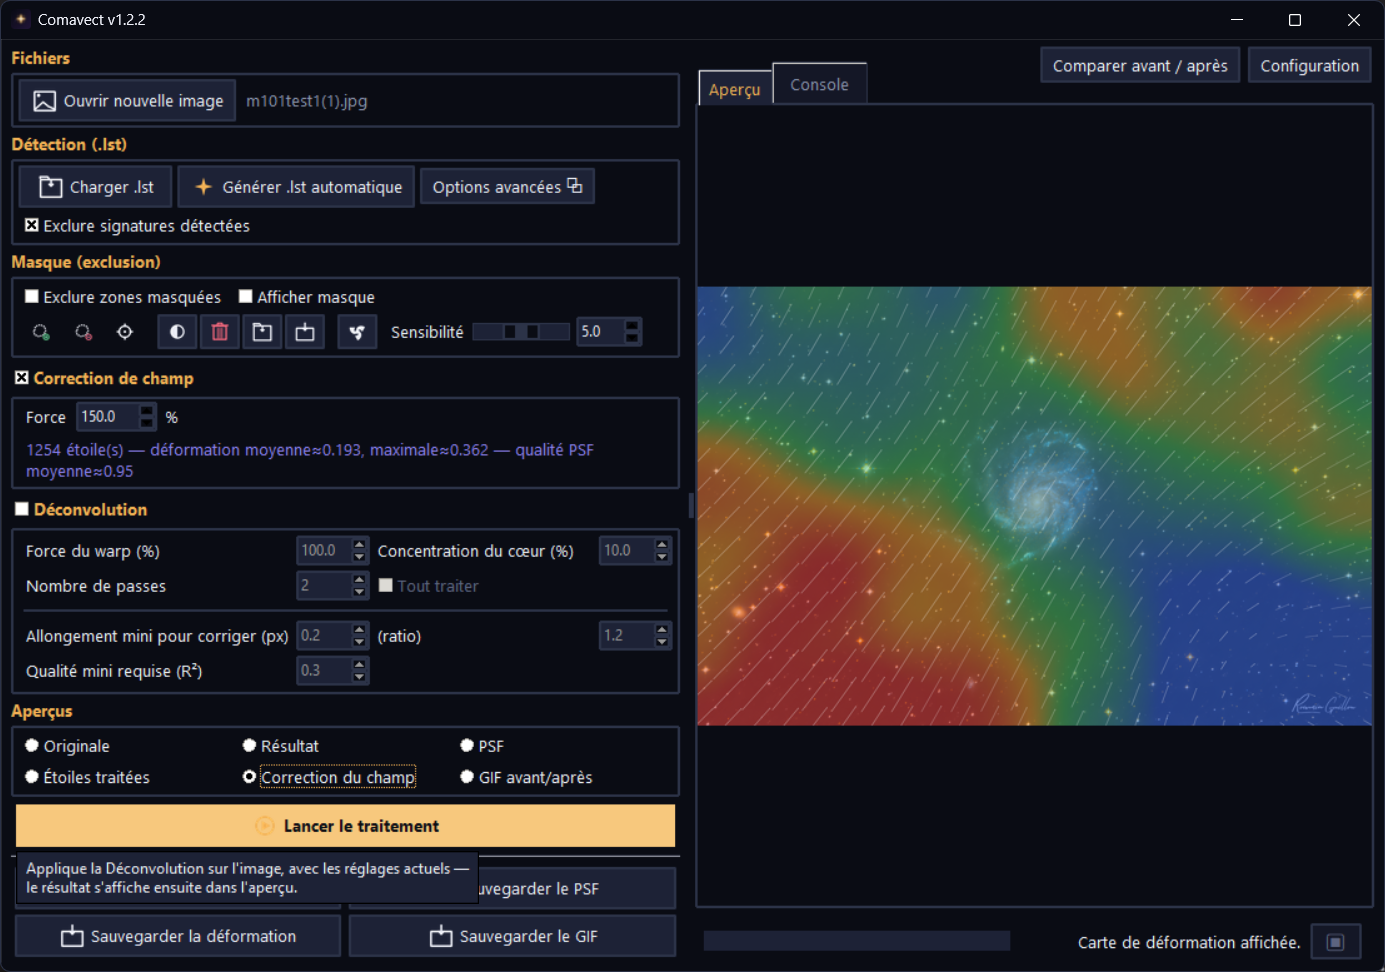
Task: Select the remove-mask-zone lasso tool
Action: (83, 332)
